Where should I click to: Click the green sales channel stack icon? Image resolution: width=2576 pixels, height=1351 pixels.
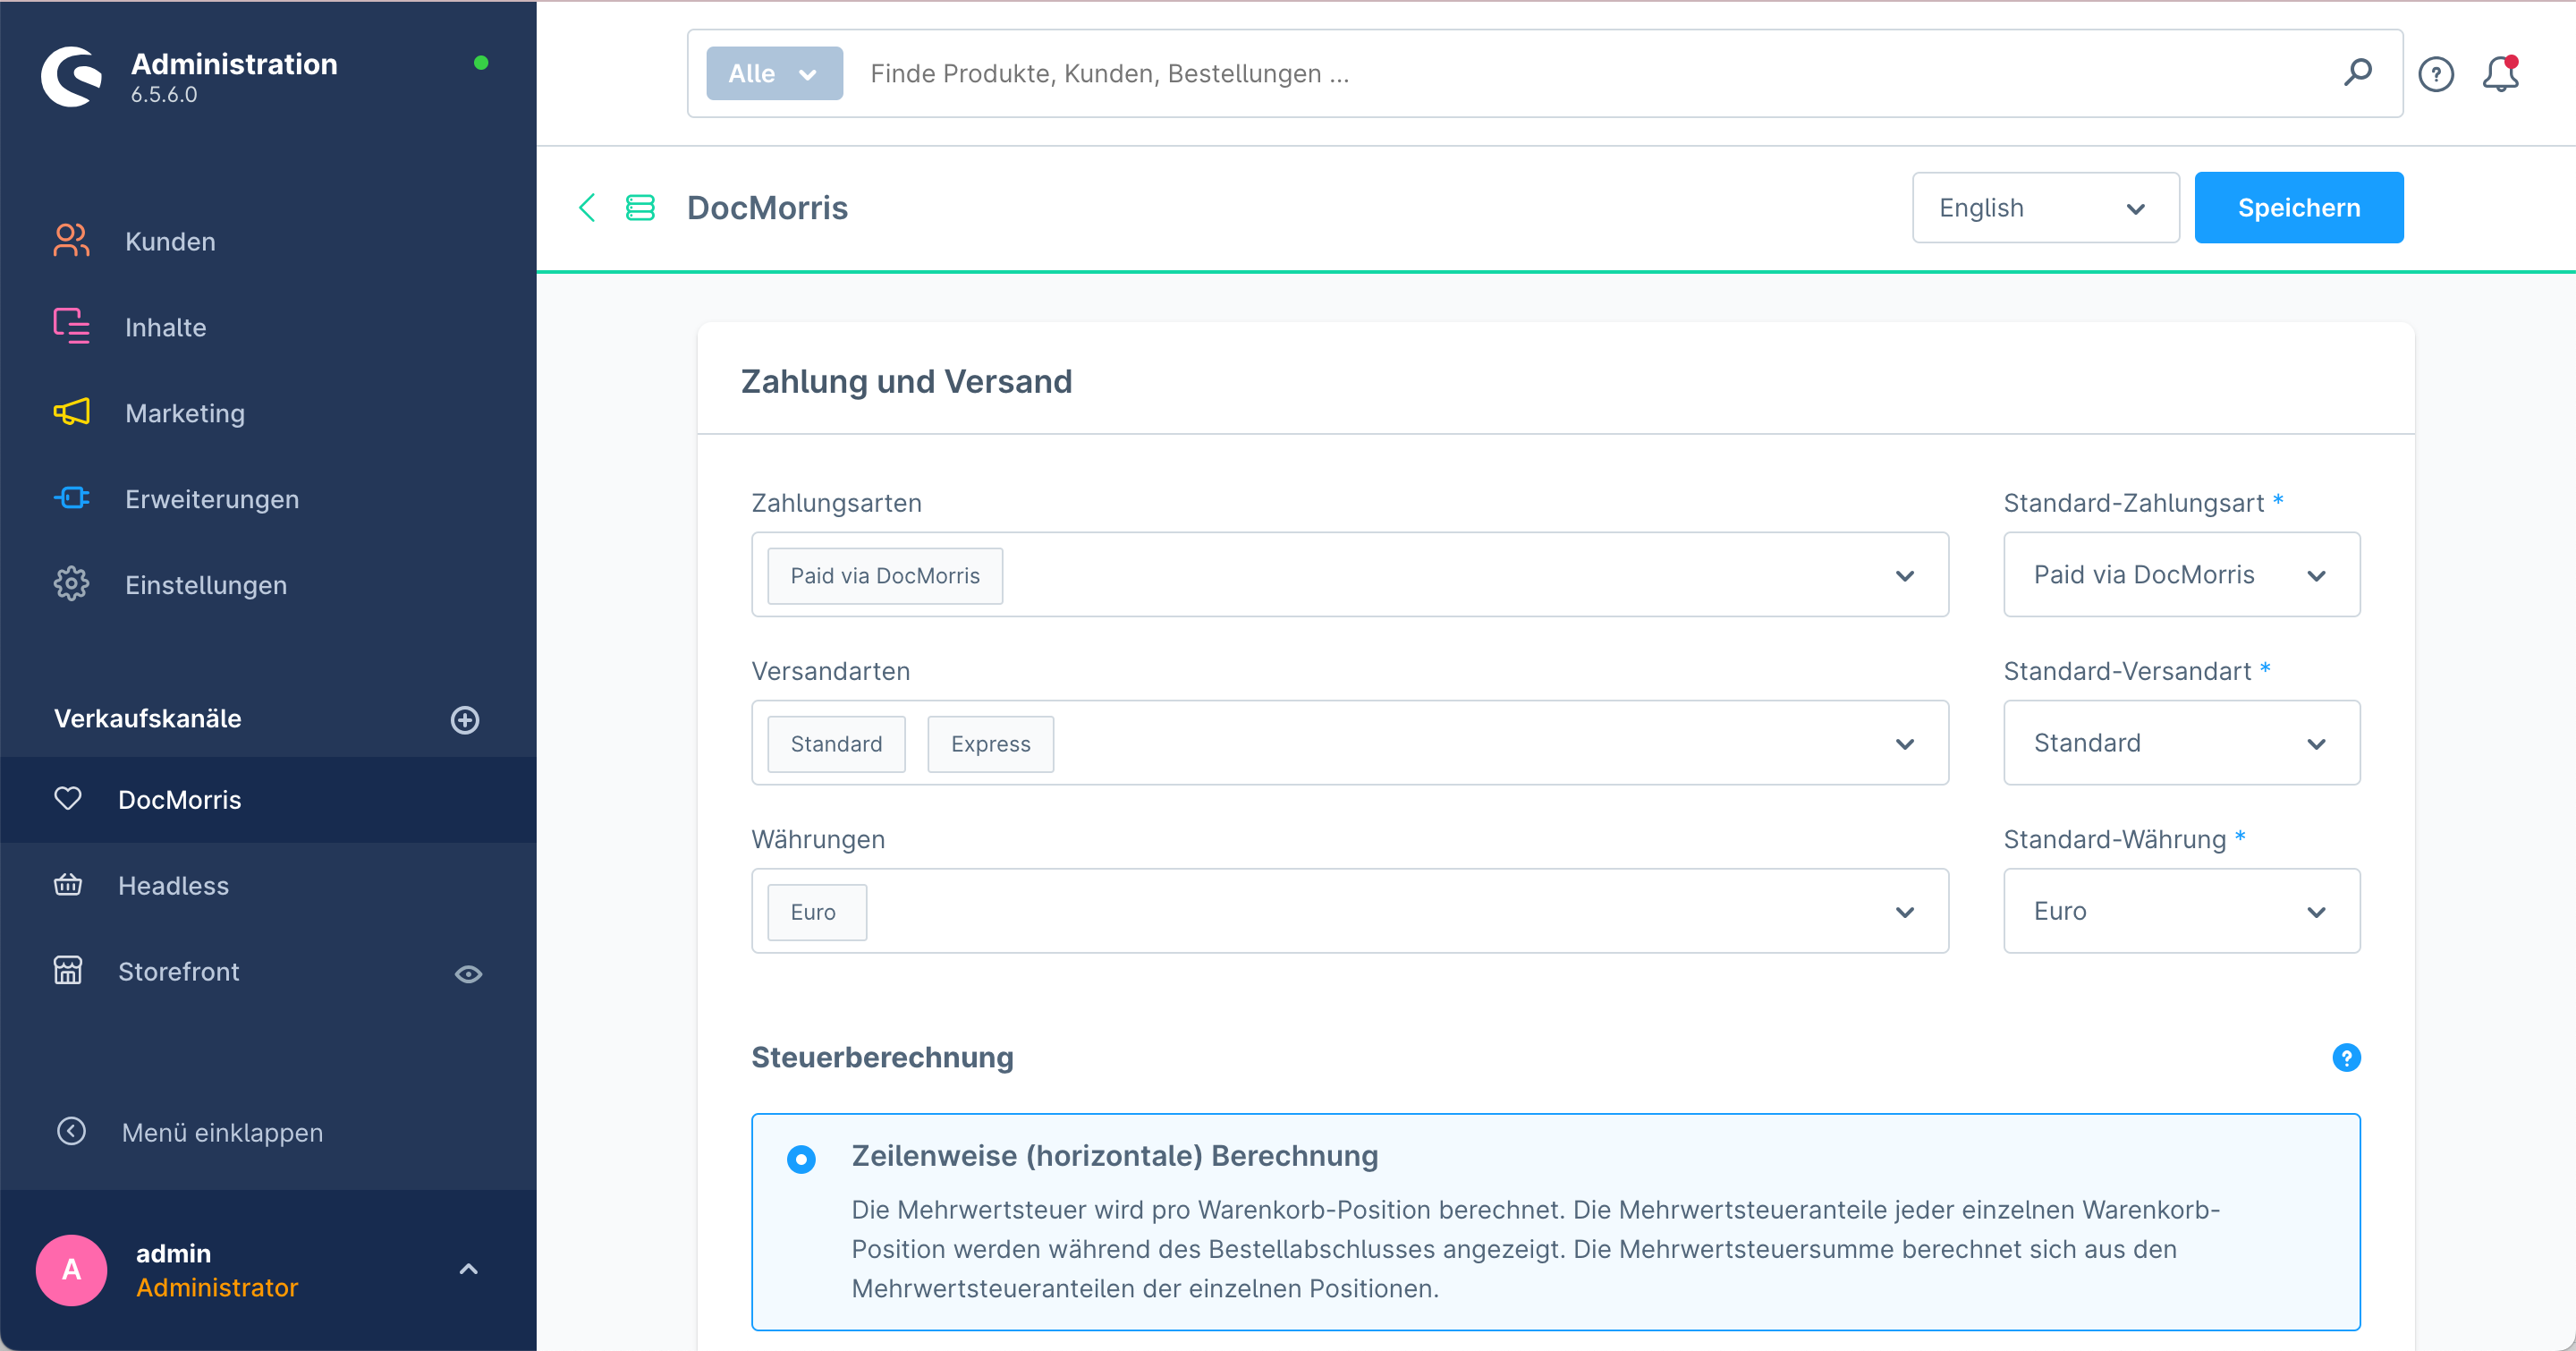[640, 208]
